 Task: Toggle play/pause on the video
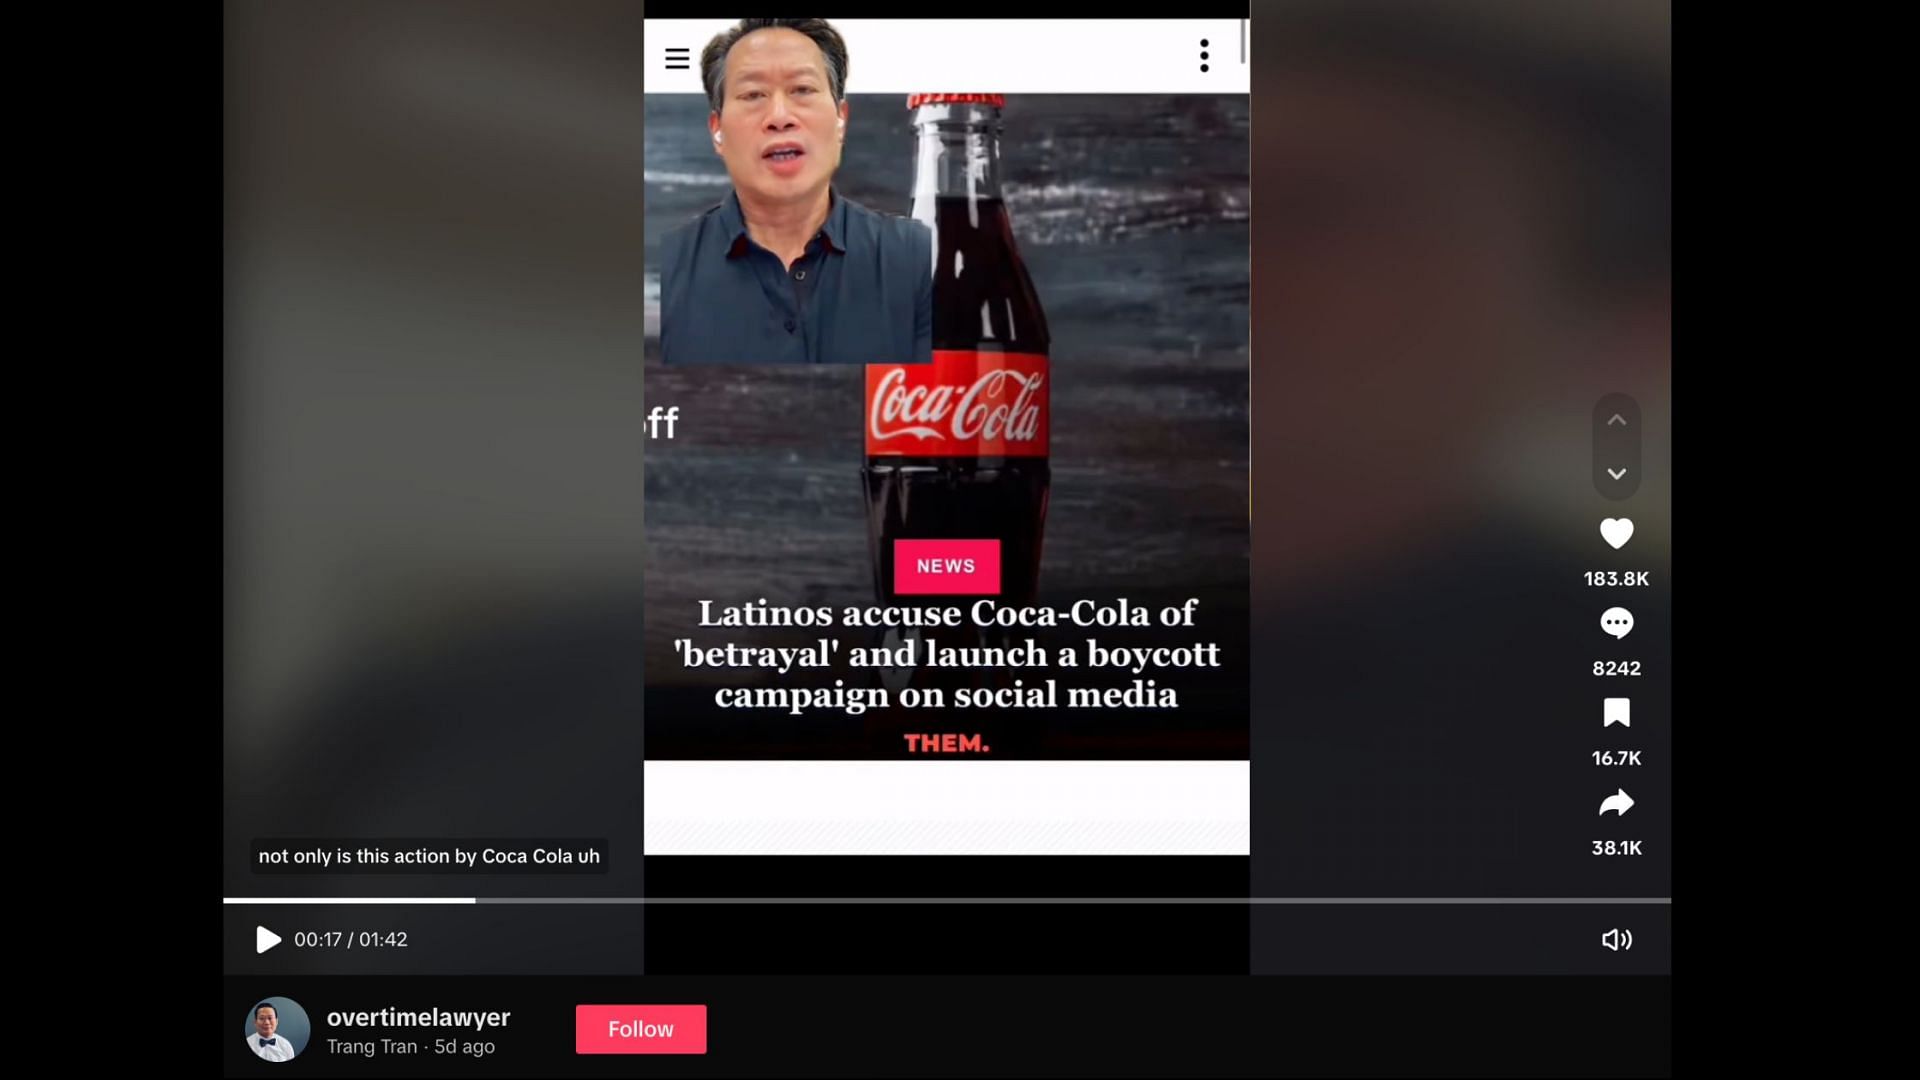click(264, 939)
